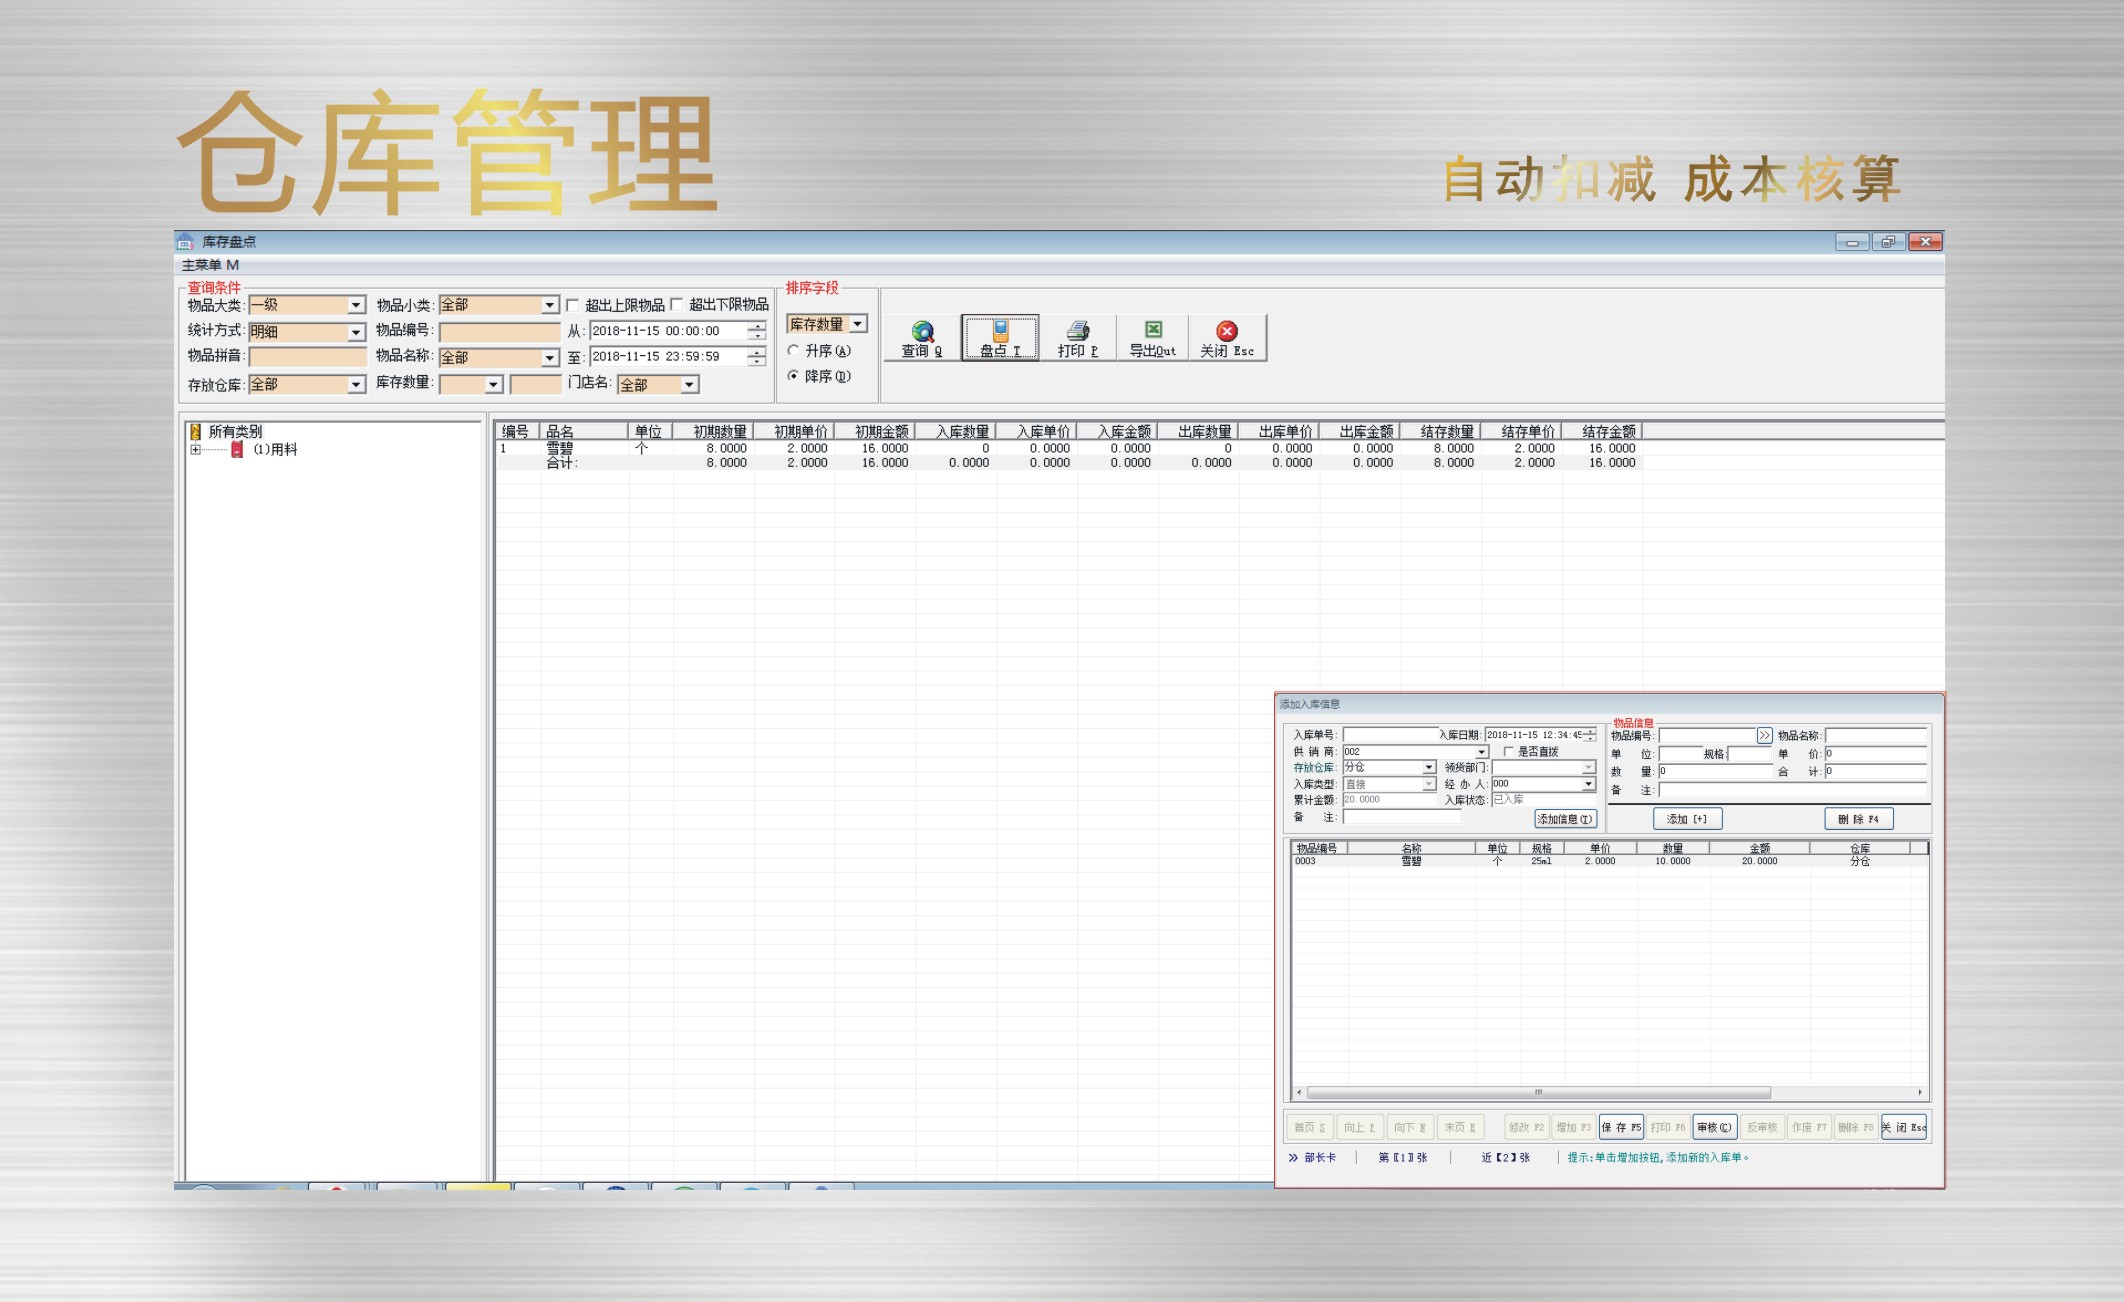This screenshot has height=1302, width=2124.
Task: Open the 物品名称 dropdown
Action: (x=550, y=357)
